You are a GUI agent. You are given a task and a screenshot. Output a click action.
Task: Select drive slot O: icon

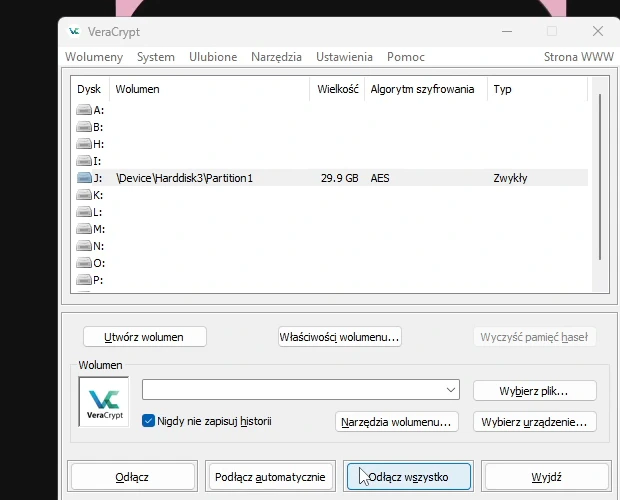(84, 263)
